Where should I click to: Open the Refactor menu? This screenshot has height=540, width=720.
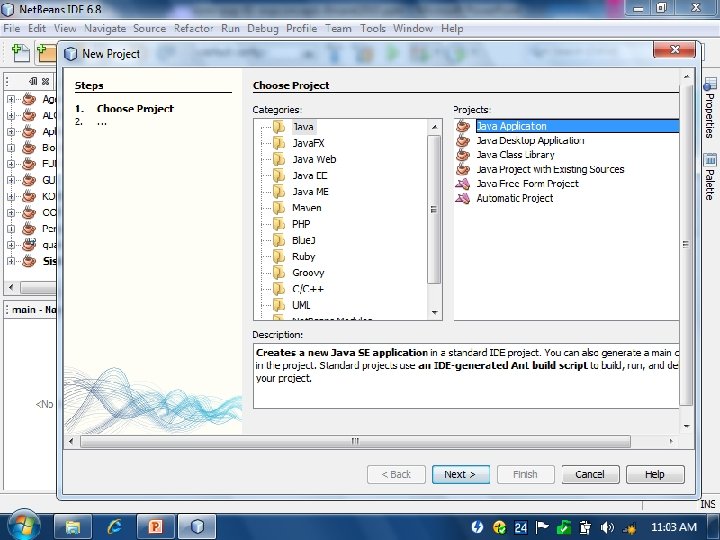[x=193, y=28]
